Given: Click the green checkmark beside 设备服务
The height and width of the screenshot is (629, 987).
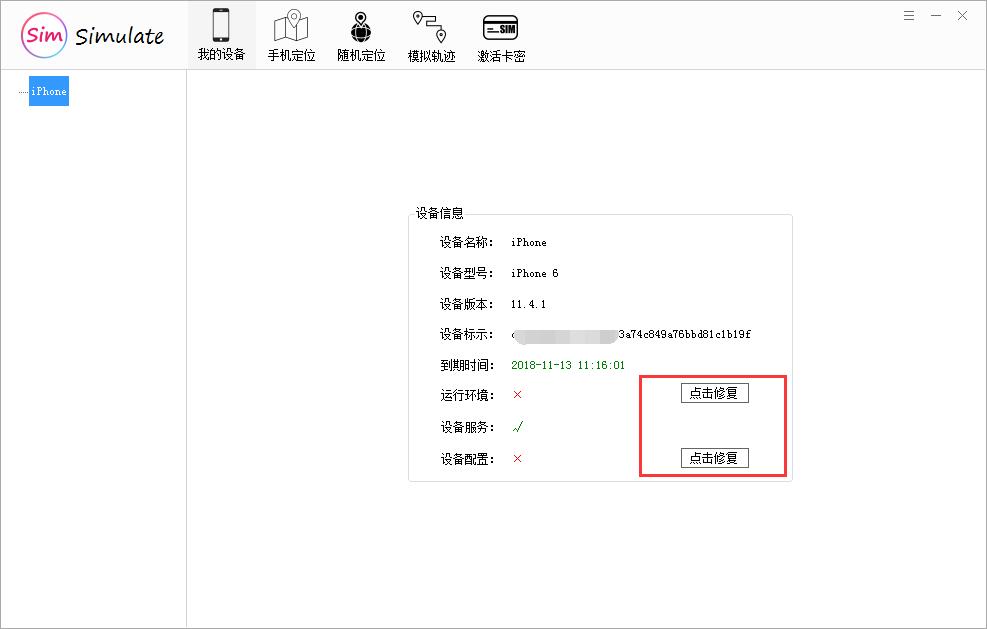Looking at the screenshot, I should 518,426.
